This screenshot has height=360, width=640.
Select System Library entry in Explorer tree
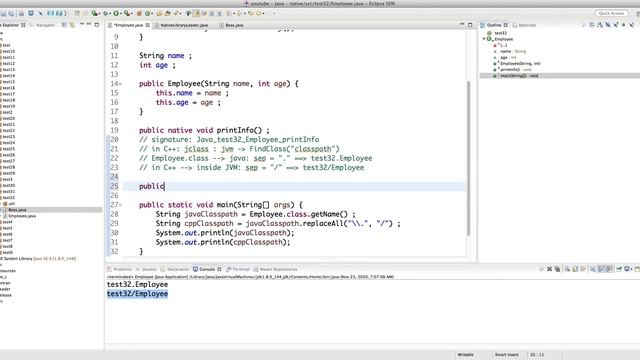39,258
